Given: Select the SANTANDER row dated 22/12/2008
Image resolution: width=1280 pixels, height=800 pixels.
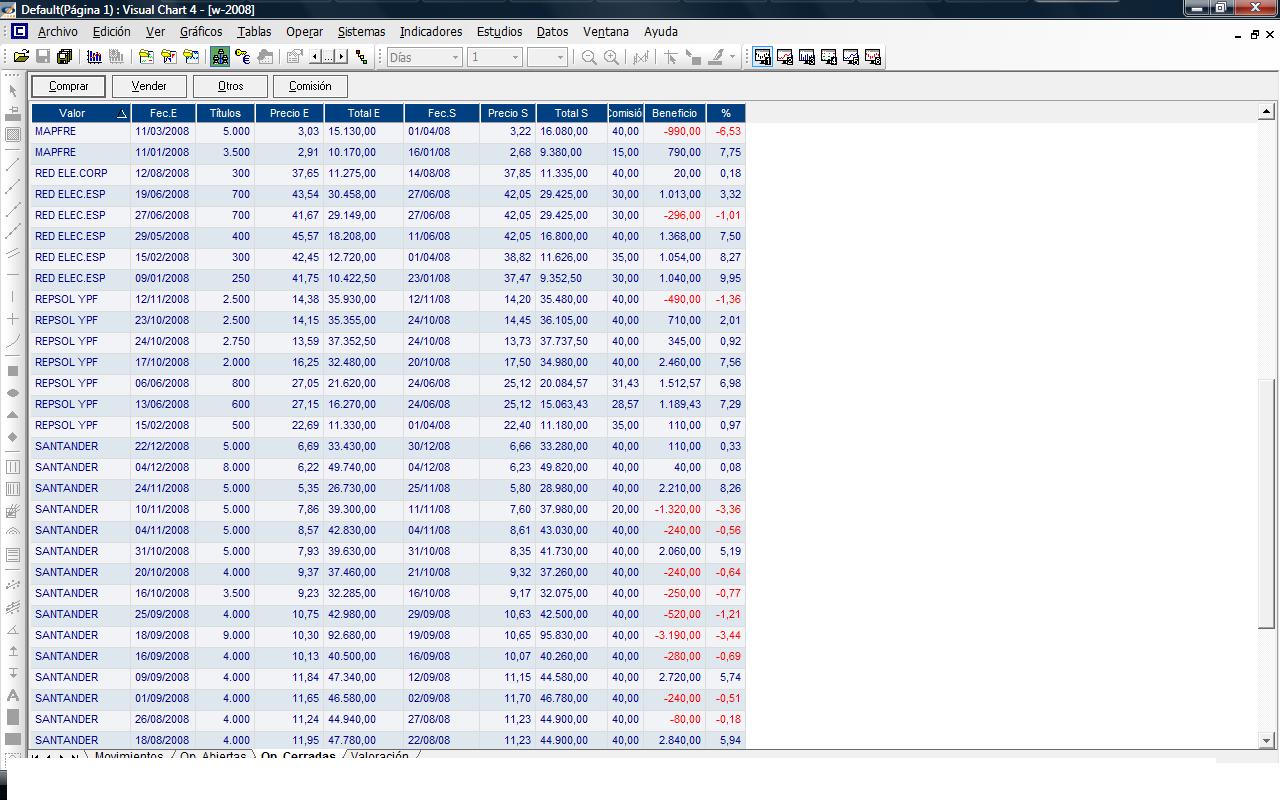Looking at the screenshot, I should 388,446.
